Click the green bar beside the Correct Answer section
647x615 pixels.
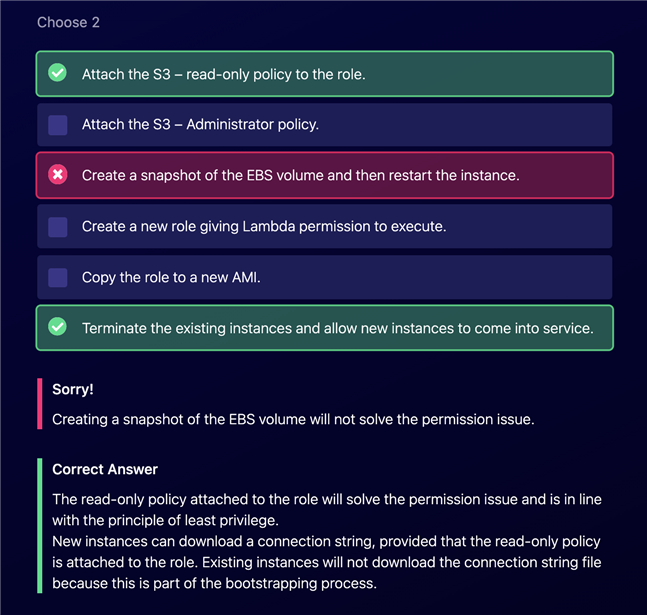[x=40, y=525]
